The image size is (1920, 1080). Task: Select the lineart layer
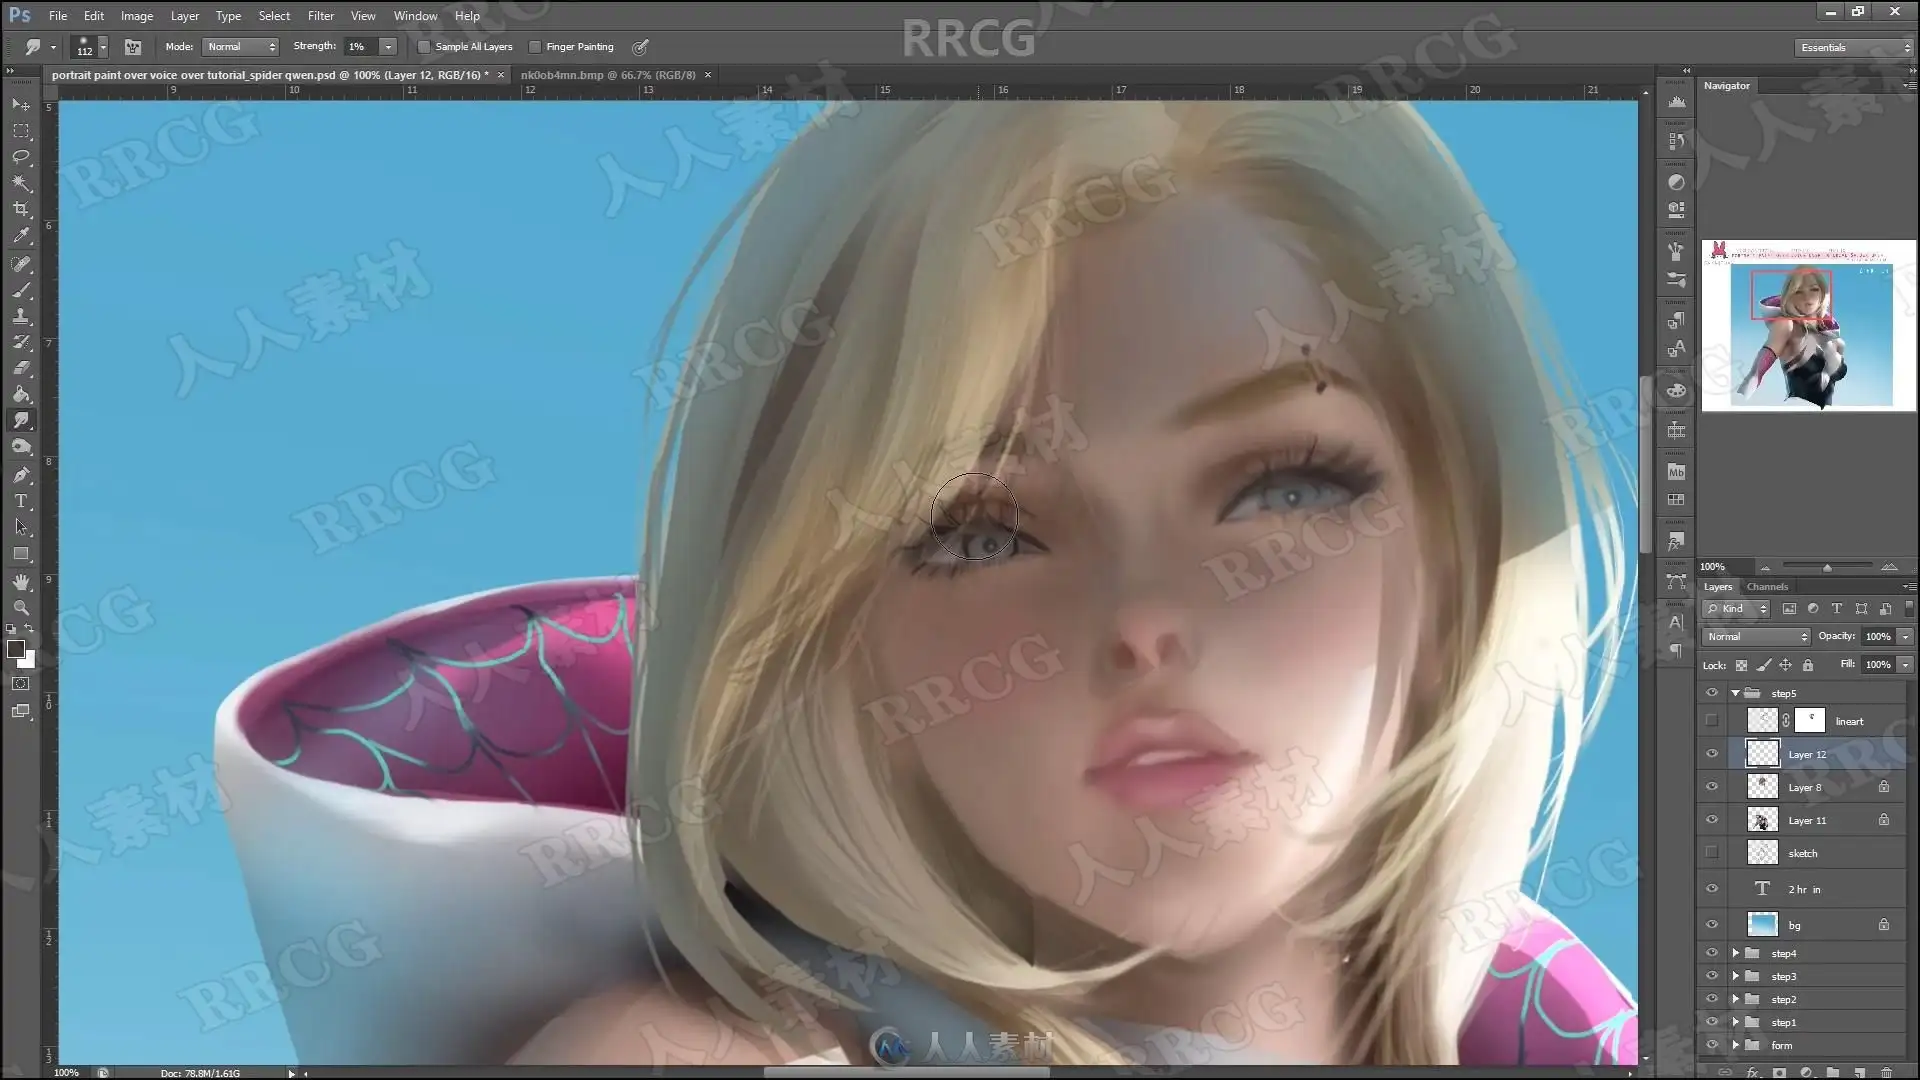point(1849,721)
